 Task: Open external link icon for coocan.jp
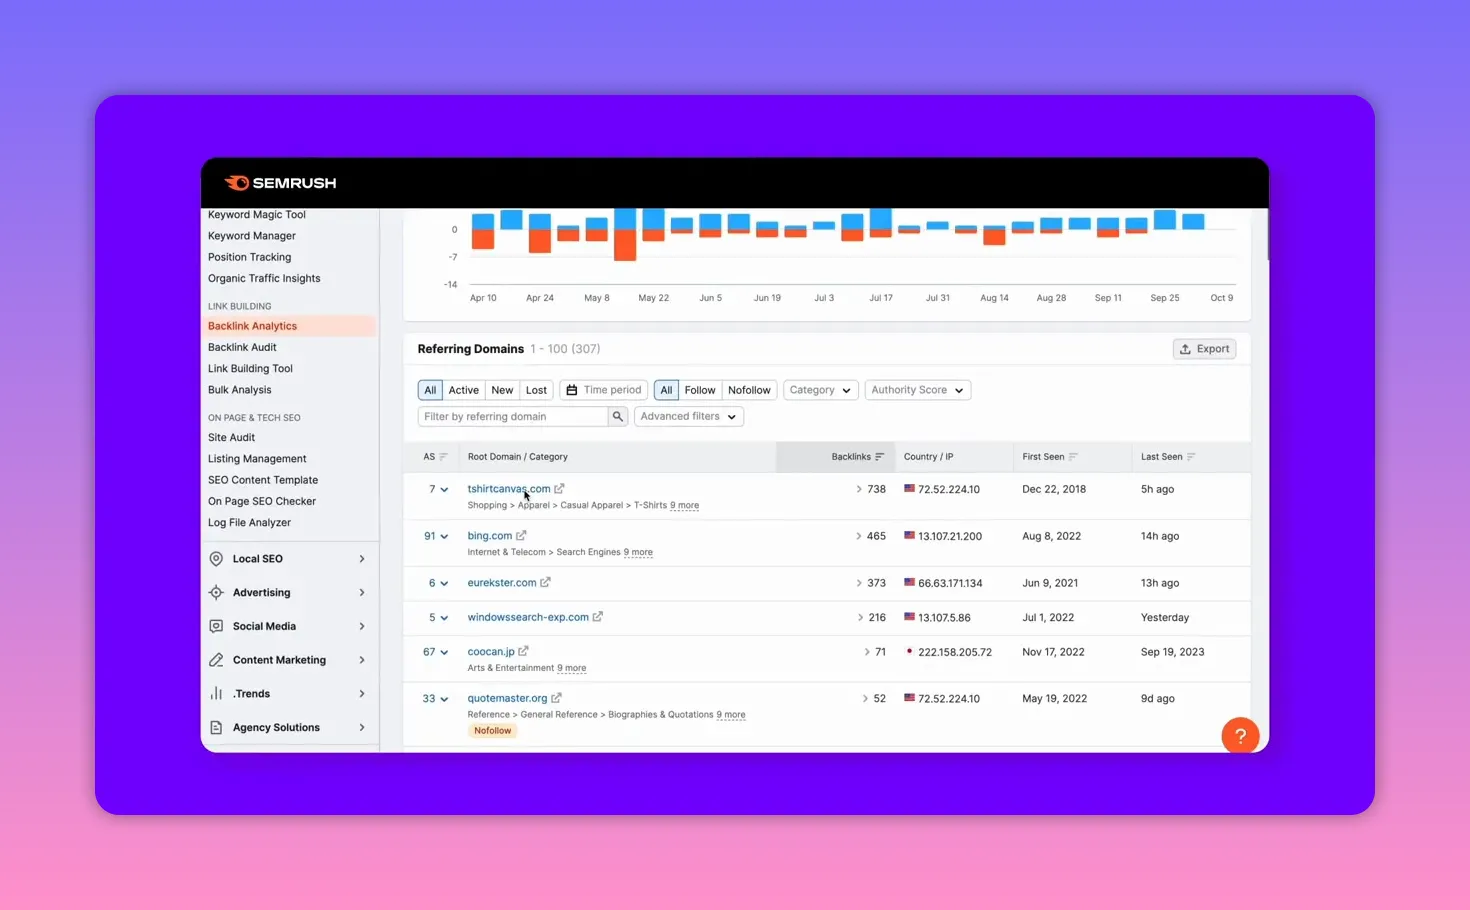523,651
